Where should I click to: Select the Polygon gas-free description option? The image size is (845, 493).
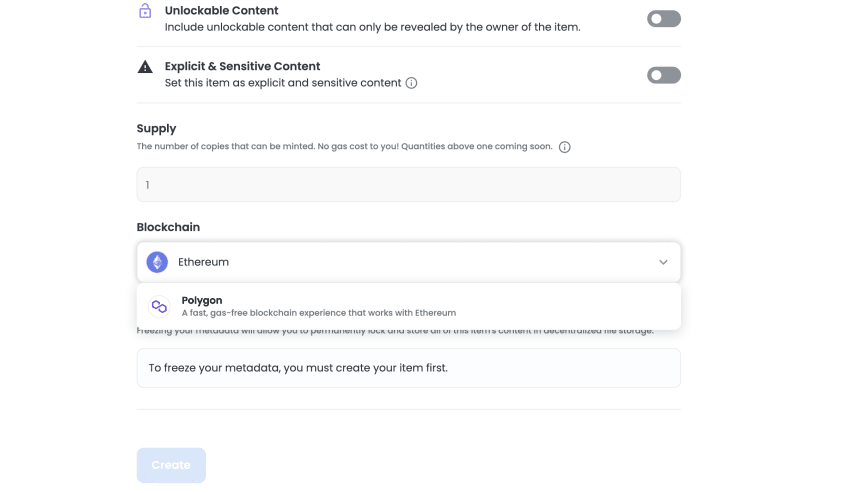coord(318,313)
